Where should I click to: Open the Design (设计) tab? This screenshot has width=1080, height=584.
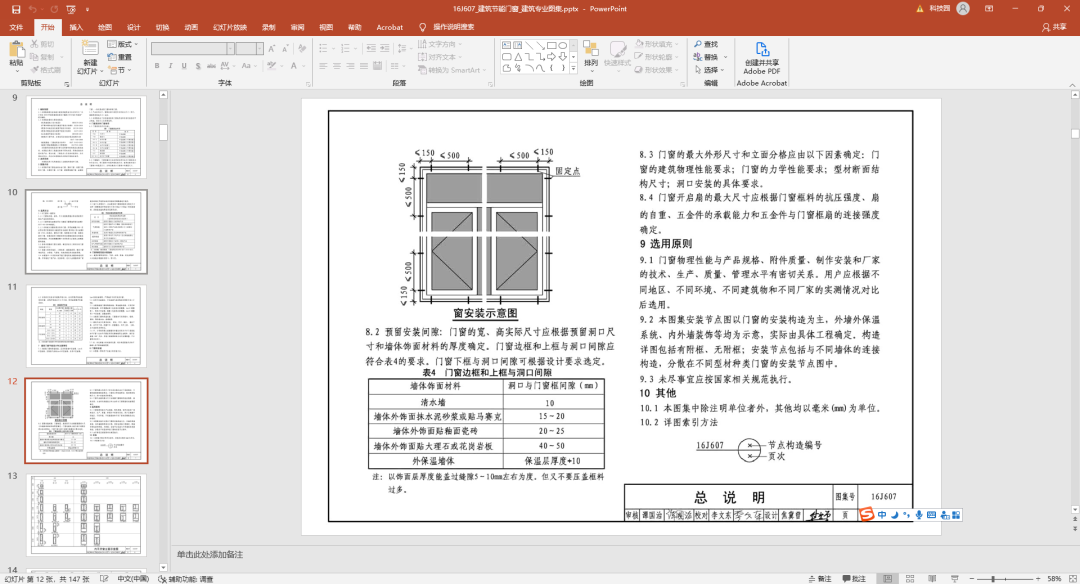(133, 28)
